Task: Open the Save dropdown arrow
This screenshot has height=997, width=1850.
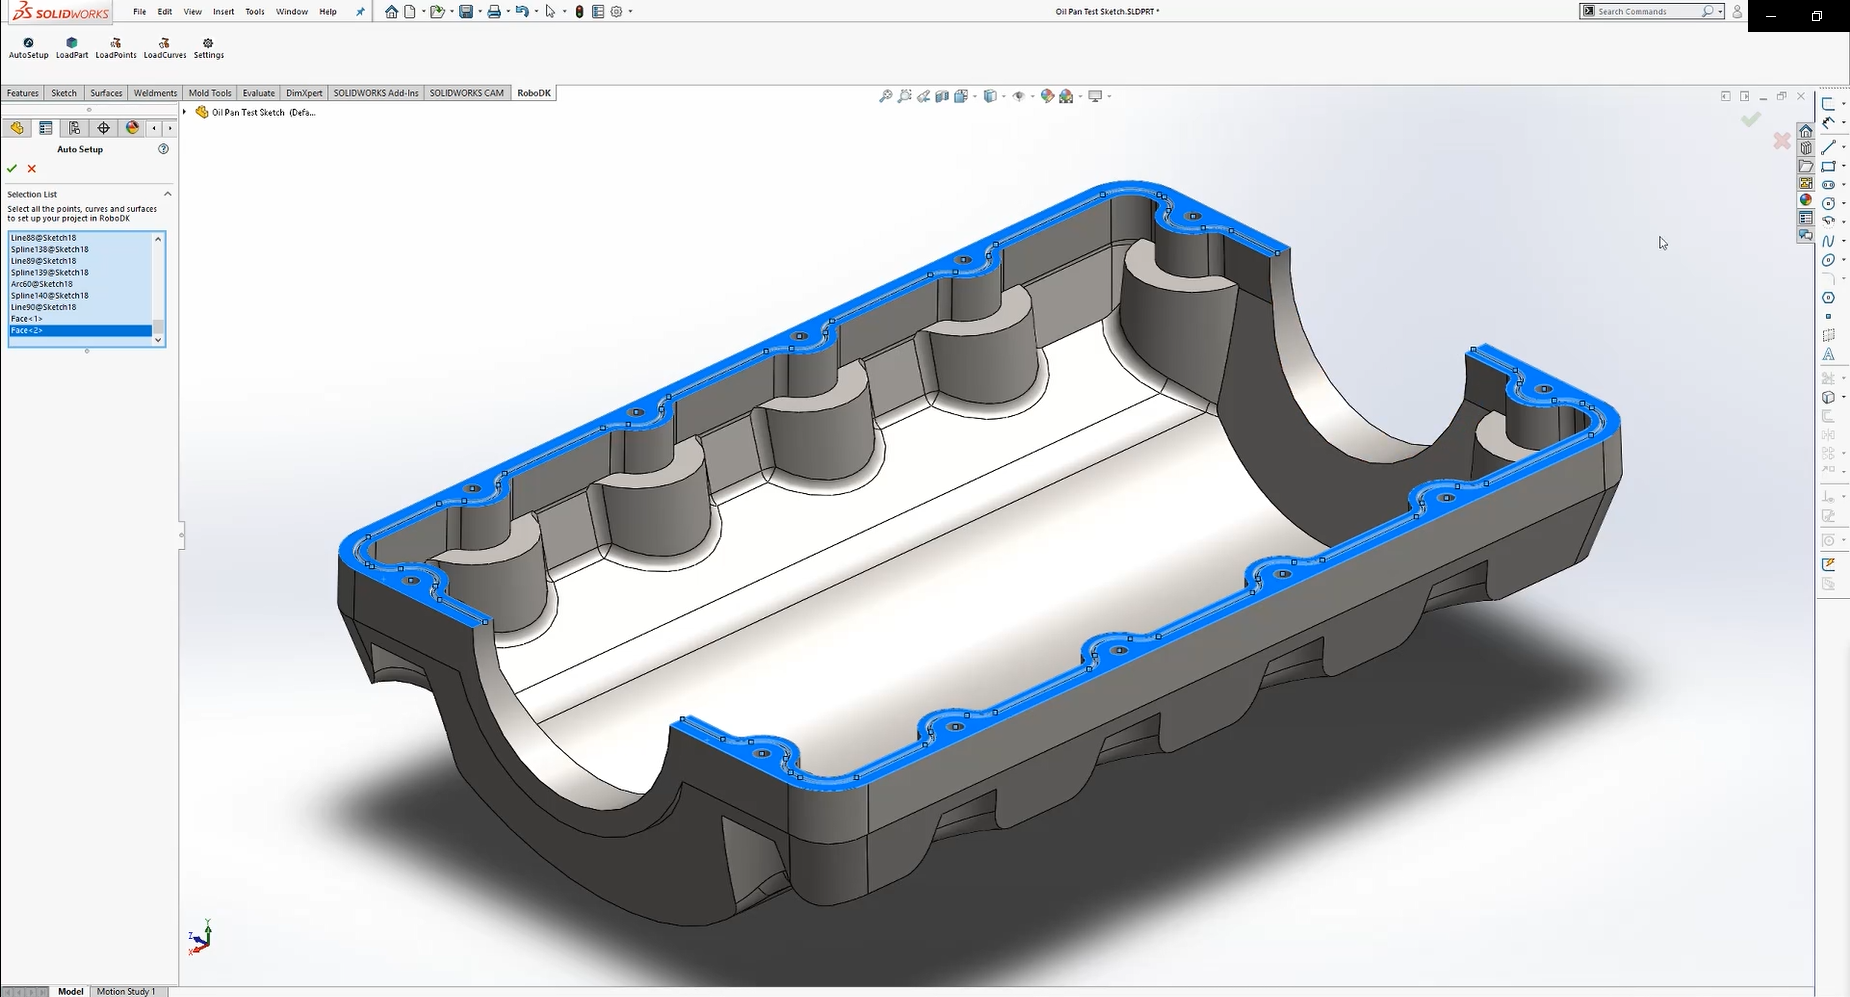Action: pos(479,12)
